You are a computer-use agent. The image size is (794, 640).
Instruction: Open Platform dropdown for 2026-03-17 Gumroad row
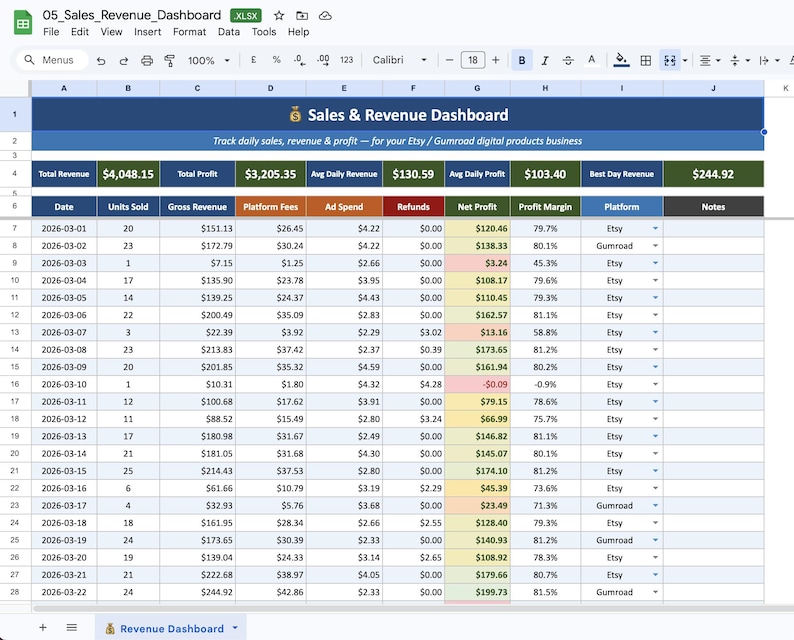tap(655, 505)
